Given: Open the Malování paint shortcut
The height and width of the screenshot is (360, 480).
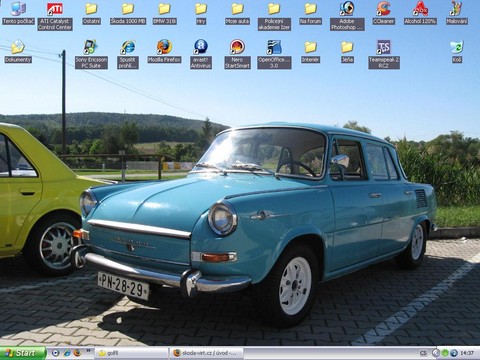Looking at the screenshot, I should click(457, 13).
